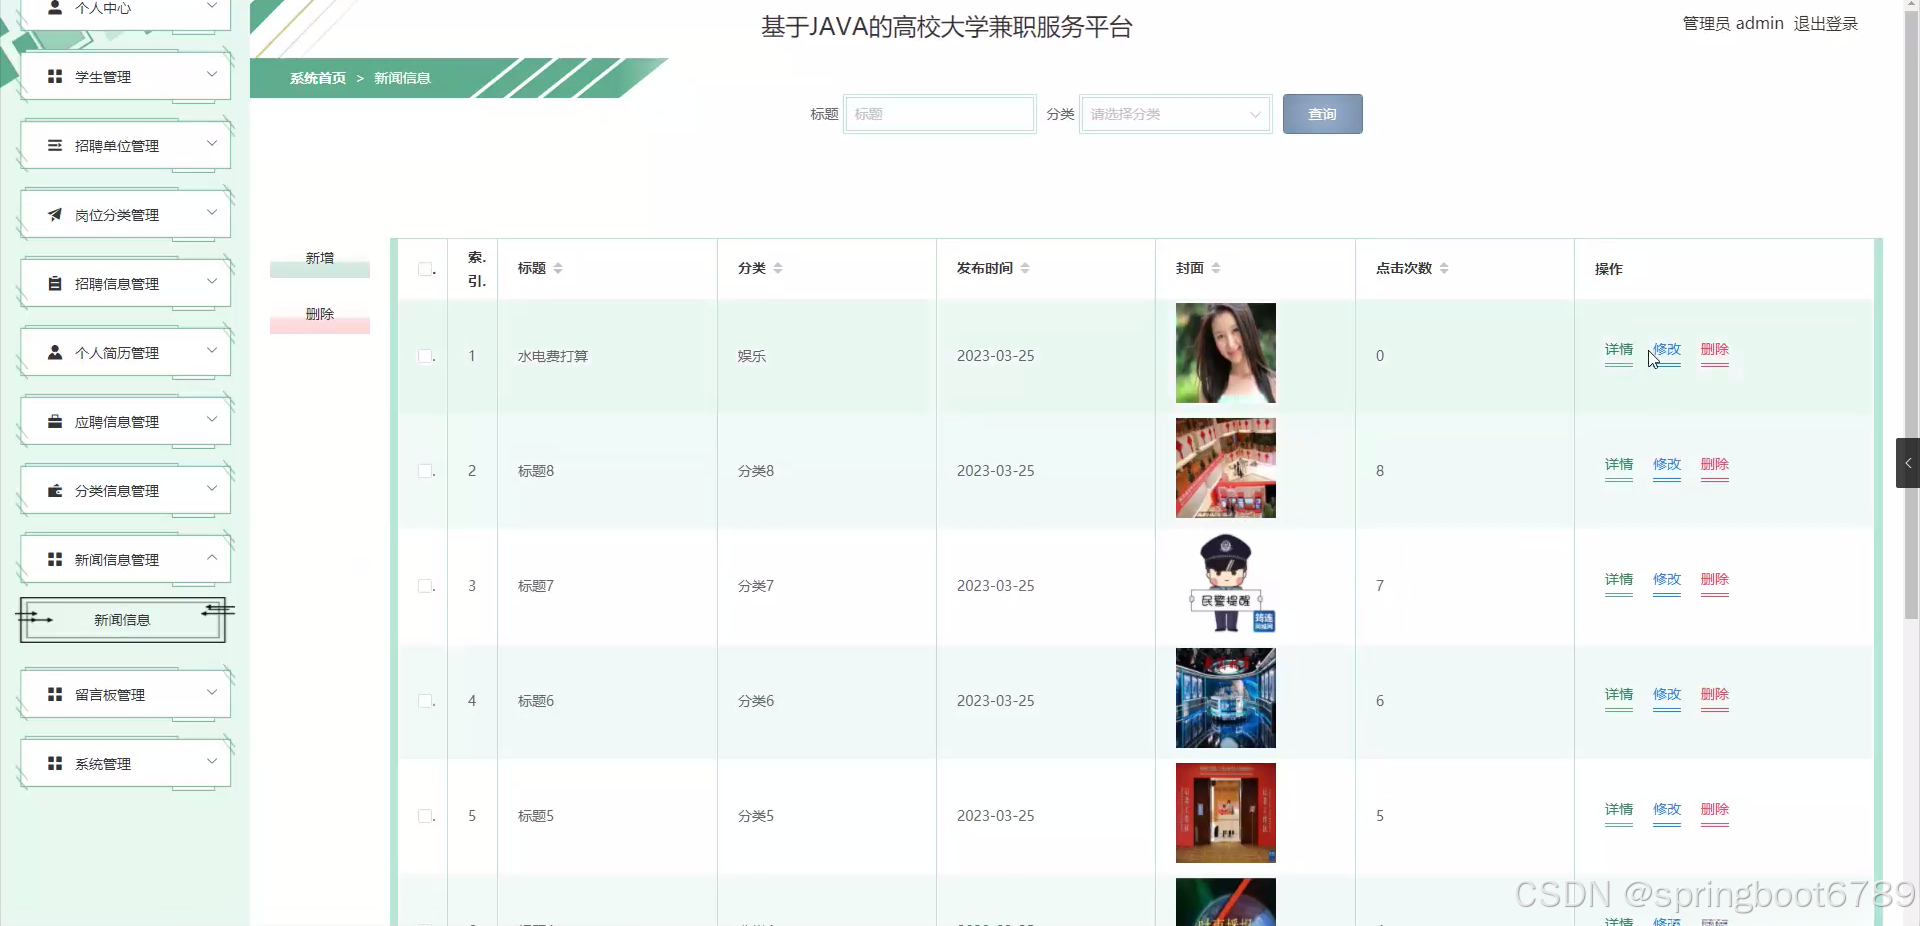Click the list icon beside 招聘单位管理
Image resolution: width=1920 pixels, height=926 pixels.
[55, 146]
